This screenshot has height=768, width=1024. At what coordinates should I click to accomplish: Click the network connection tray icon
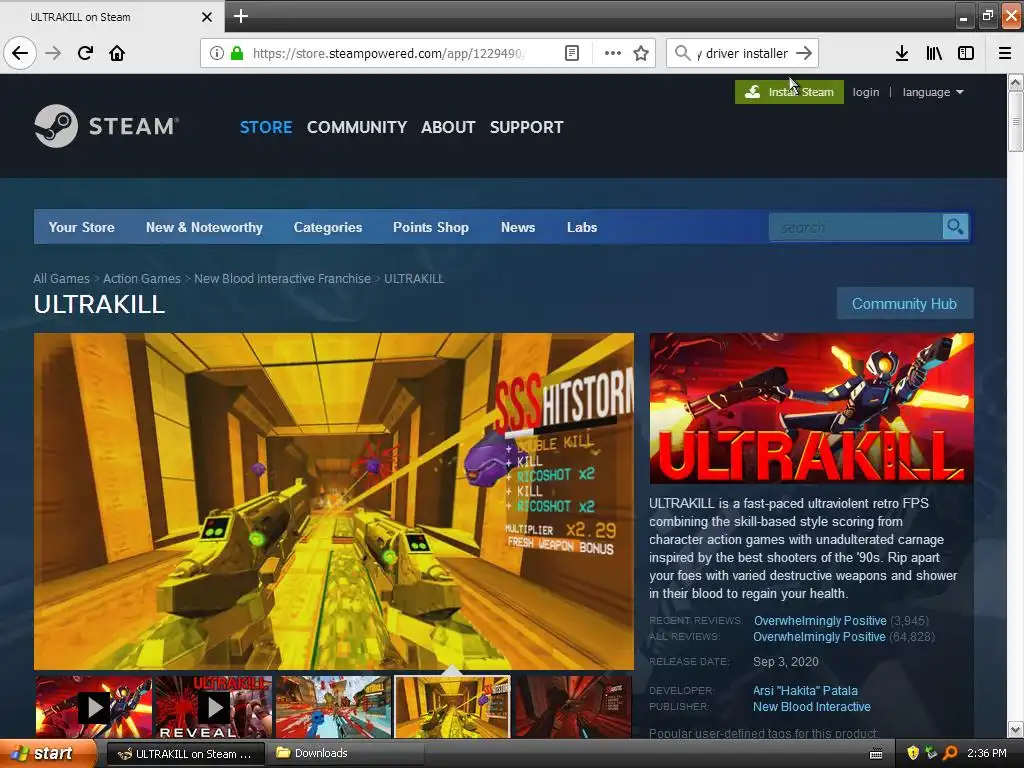pos(931,753)
